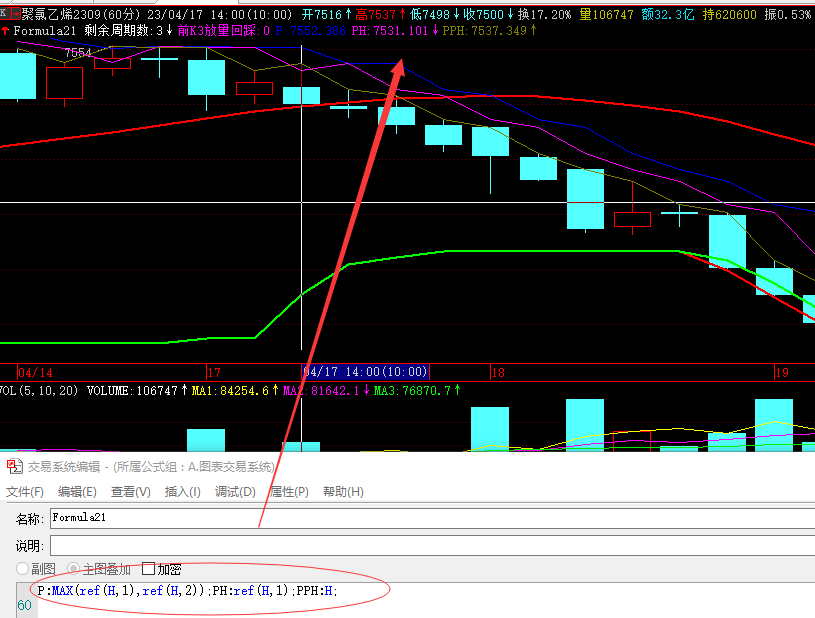
Task: Click the 交易系统编辑 window title text
Action: pos(64,467)
